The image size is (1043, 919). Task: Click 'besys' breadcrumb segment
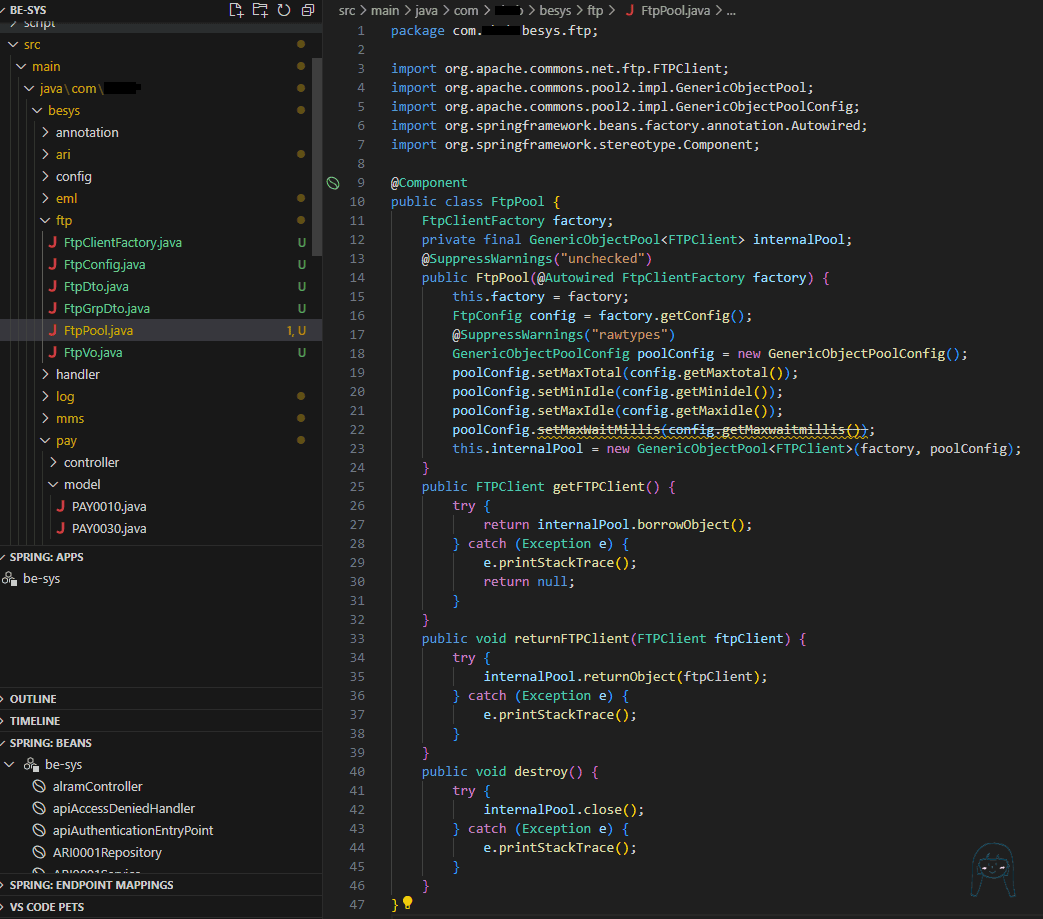tap(555, 11)
